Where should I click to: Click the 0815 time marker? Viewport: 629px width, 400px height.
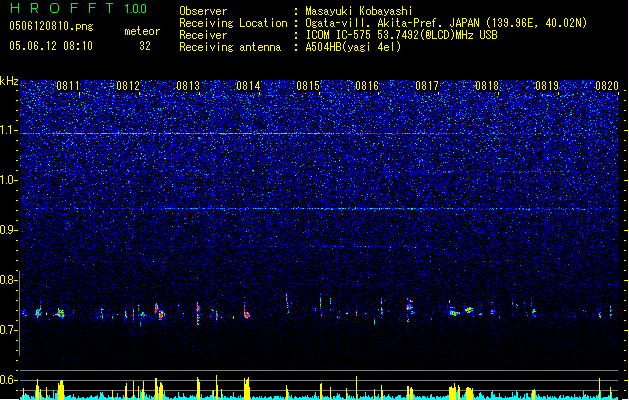tap(308, 86)
